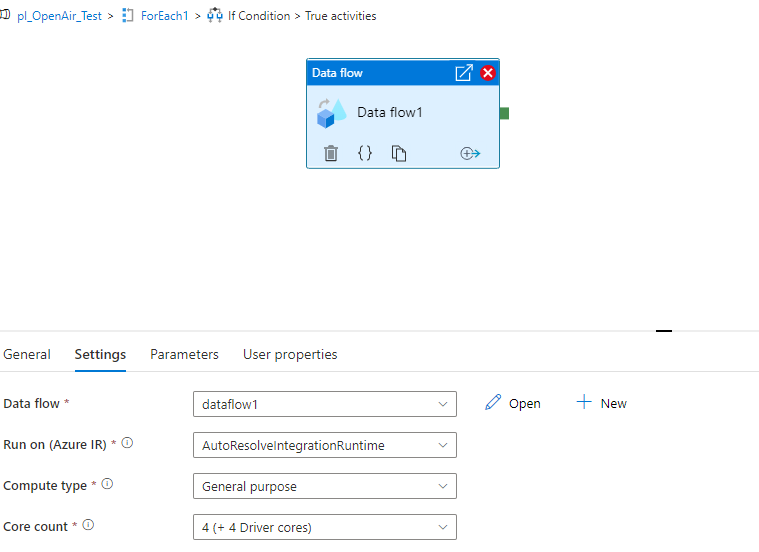View the activity JSON code braces icon
This screenshot has width=759, height=552.
[x=364, y=153]
